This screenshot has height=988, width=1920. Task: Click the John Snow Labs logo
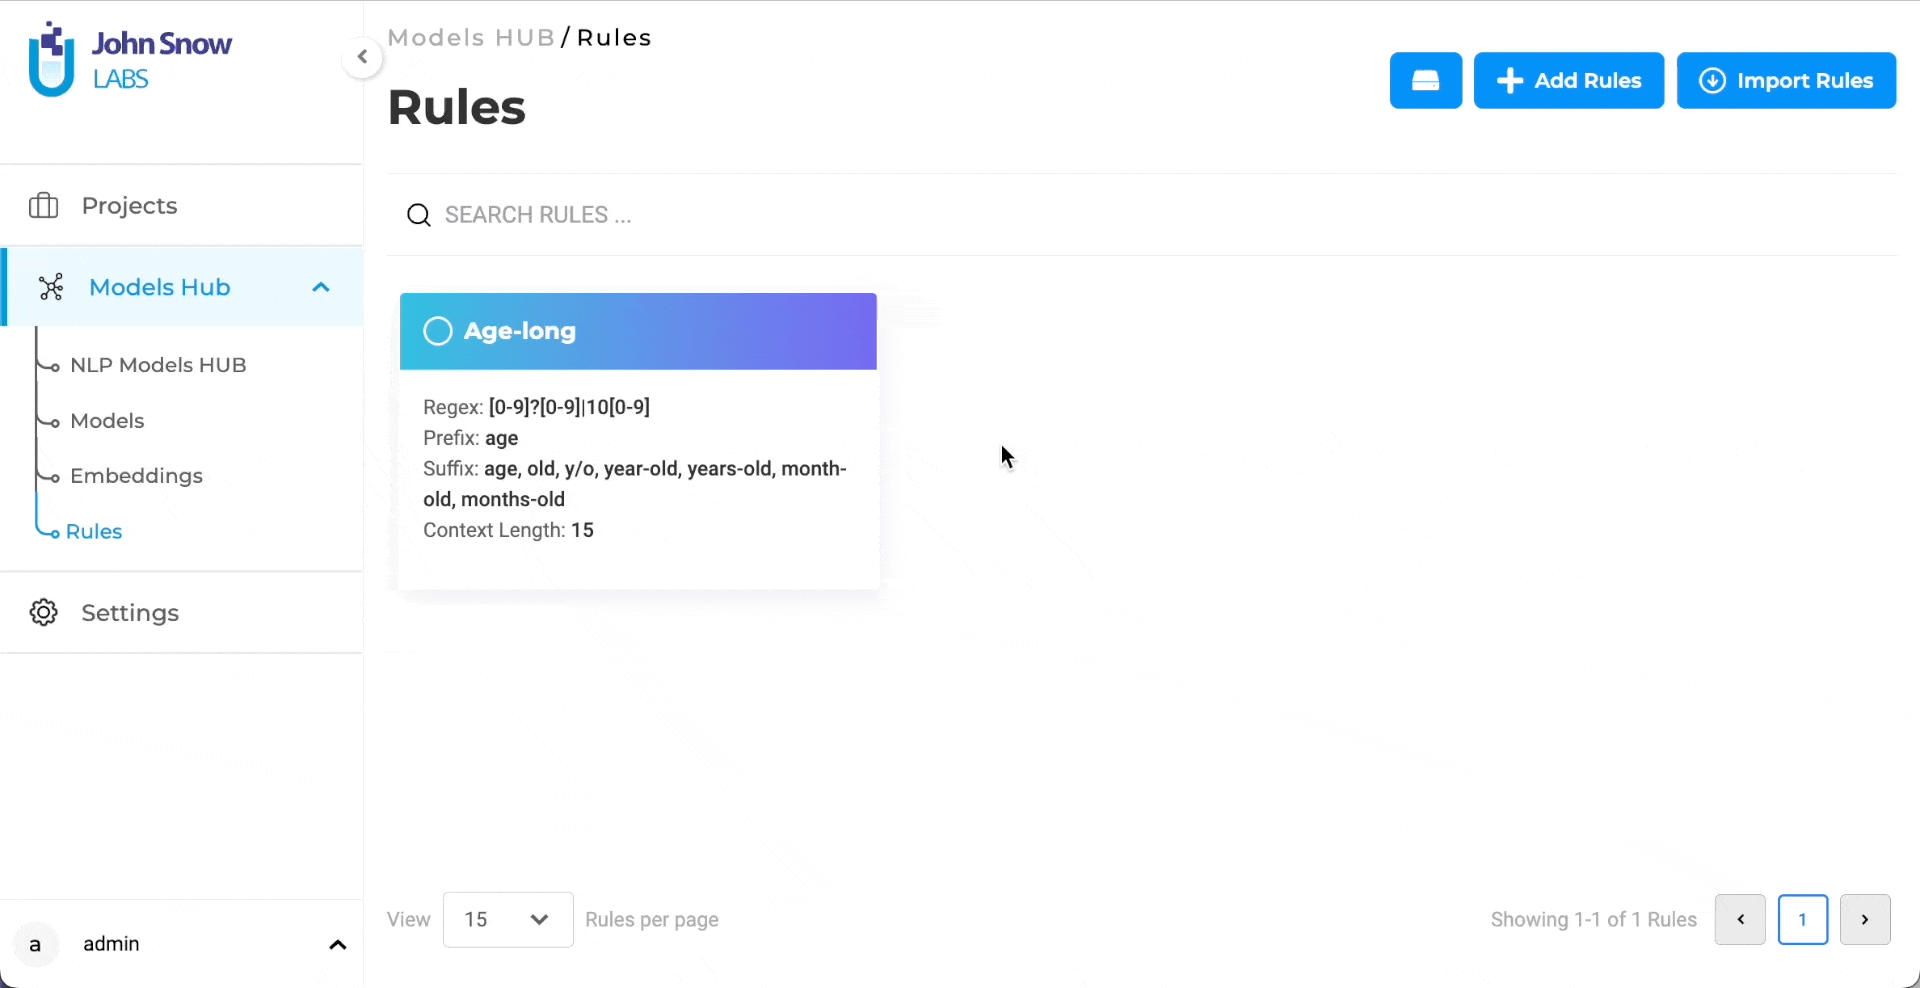tap(130, 60)
